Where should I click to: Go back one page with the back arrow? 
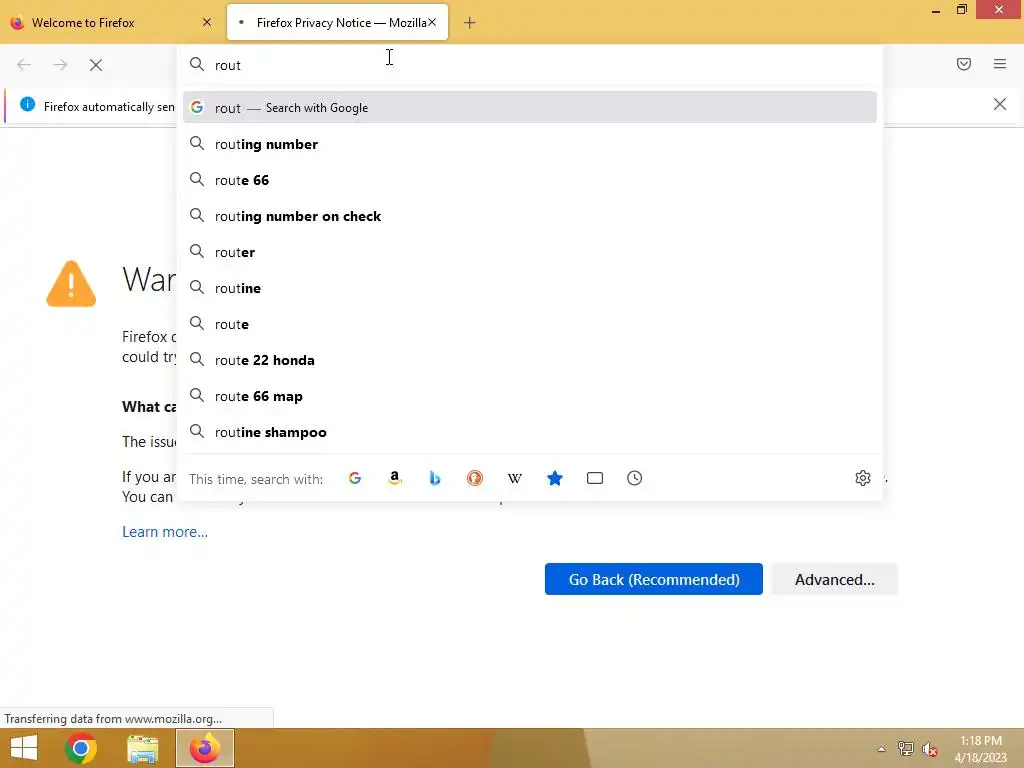[24, 65]
